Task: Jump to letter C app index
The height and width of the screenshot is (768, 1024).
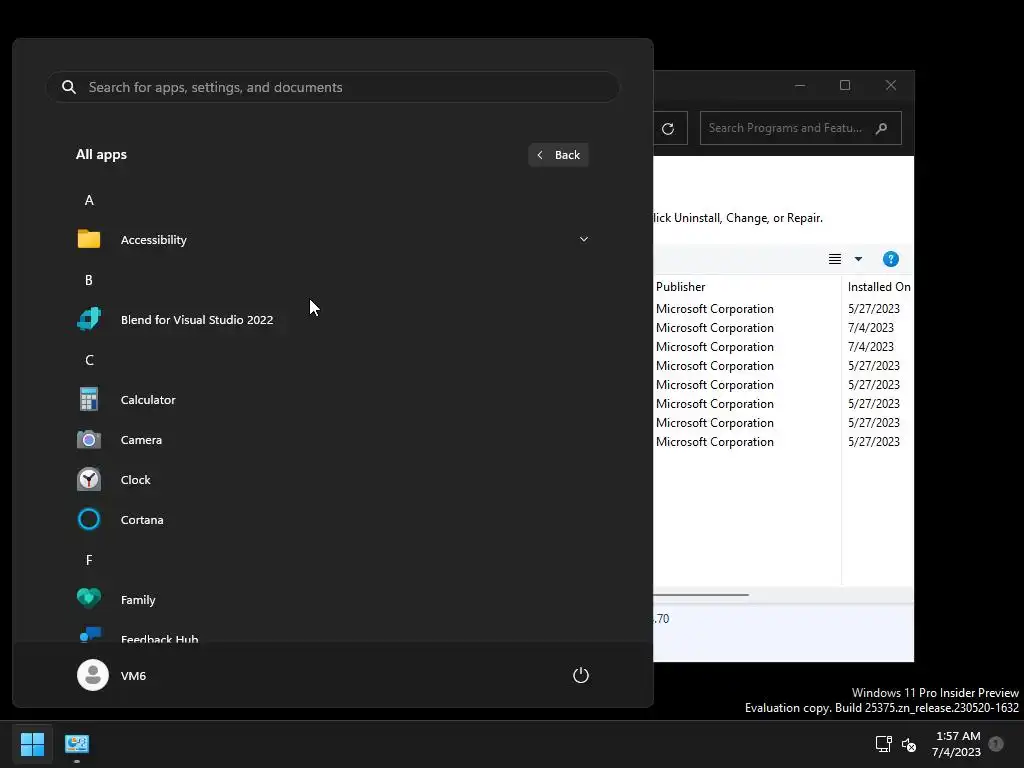Action: [x=89, y=360]
